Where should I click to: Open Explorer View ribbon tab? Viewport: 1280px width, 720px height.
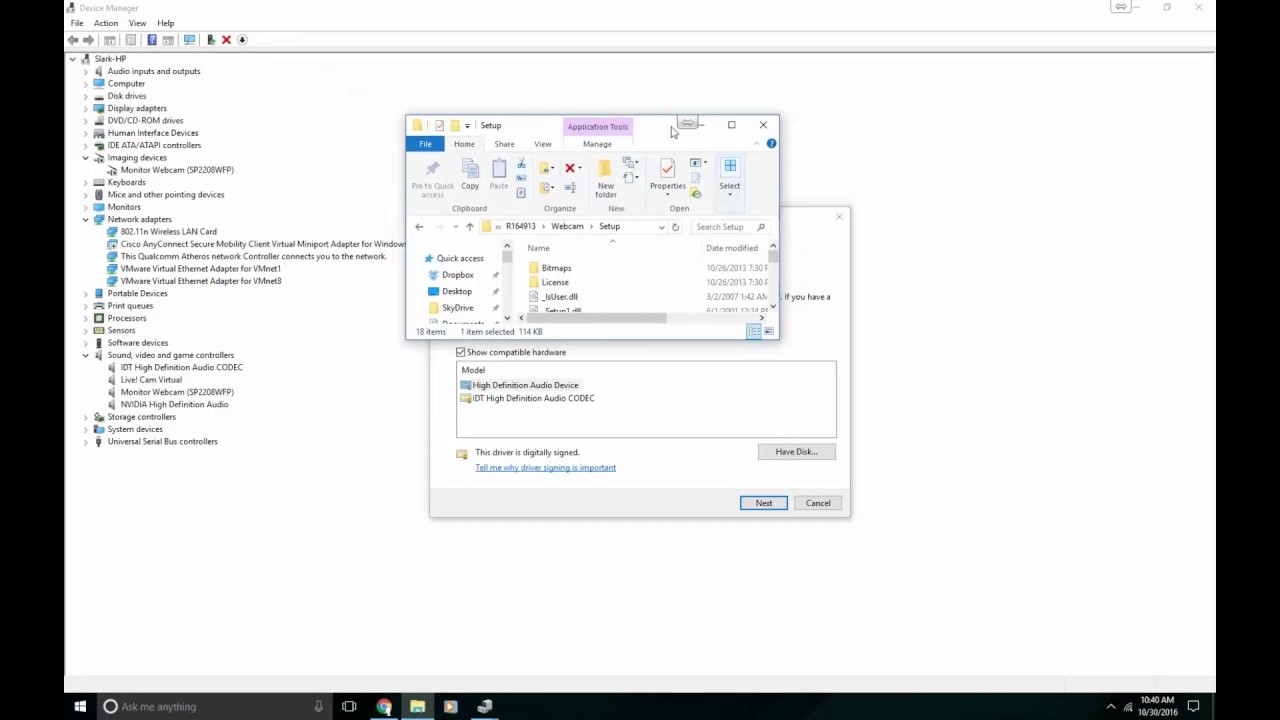tap(543, 144)
